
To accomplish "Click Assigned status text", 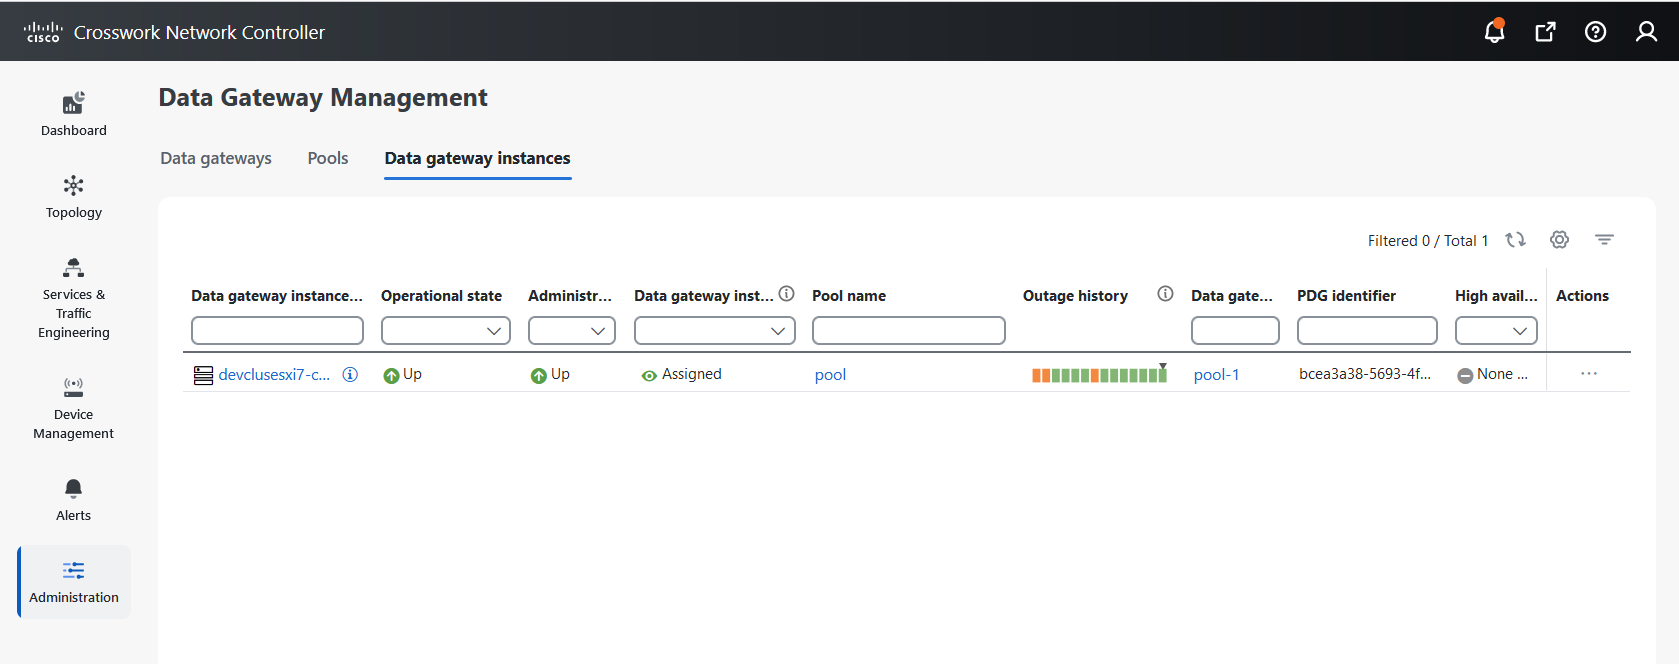I will [x=692, y=374].
